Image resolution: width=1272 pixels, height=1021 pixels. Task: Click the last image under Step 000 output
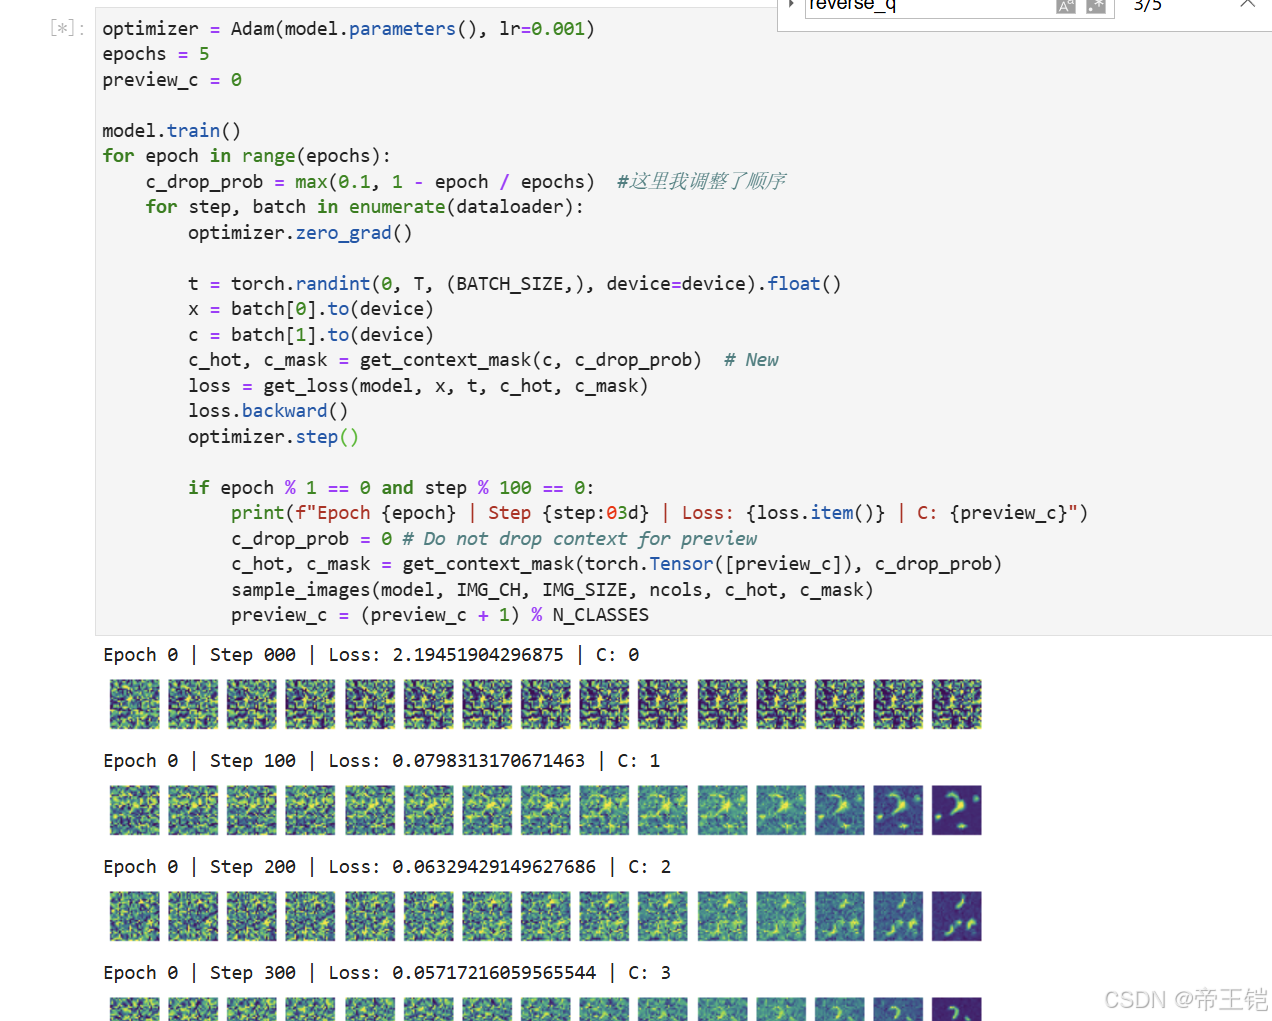click(956, 704)
